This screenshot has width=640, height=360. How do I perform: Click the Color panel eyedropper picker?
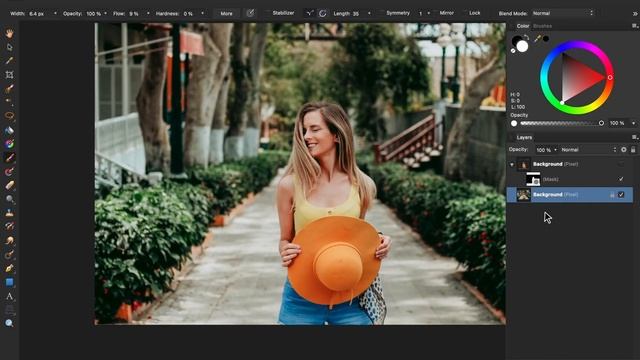click(537, 39)
